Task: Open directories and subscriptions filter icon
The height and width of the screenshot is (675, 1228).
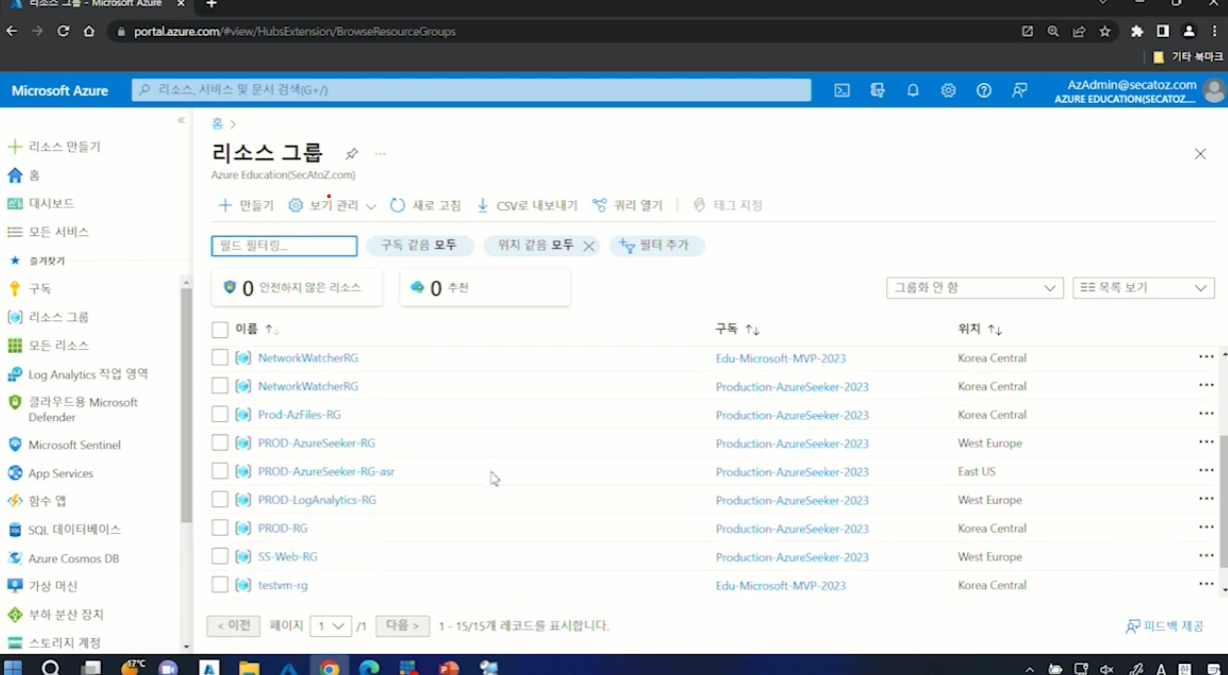Action: tap(877, 90)
